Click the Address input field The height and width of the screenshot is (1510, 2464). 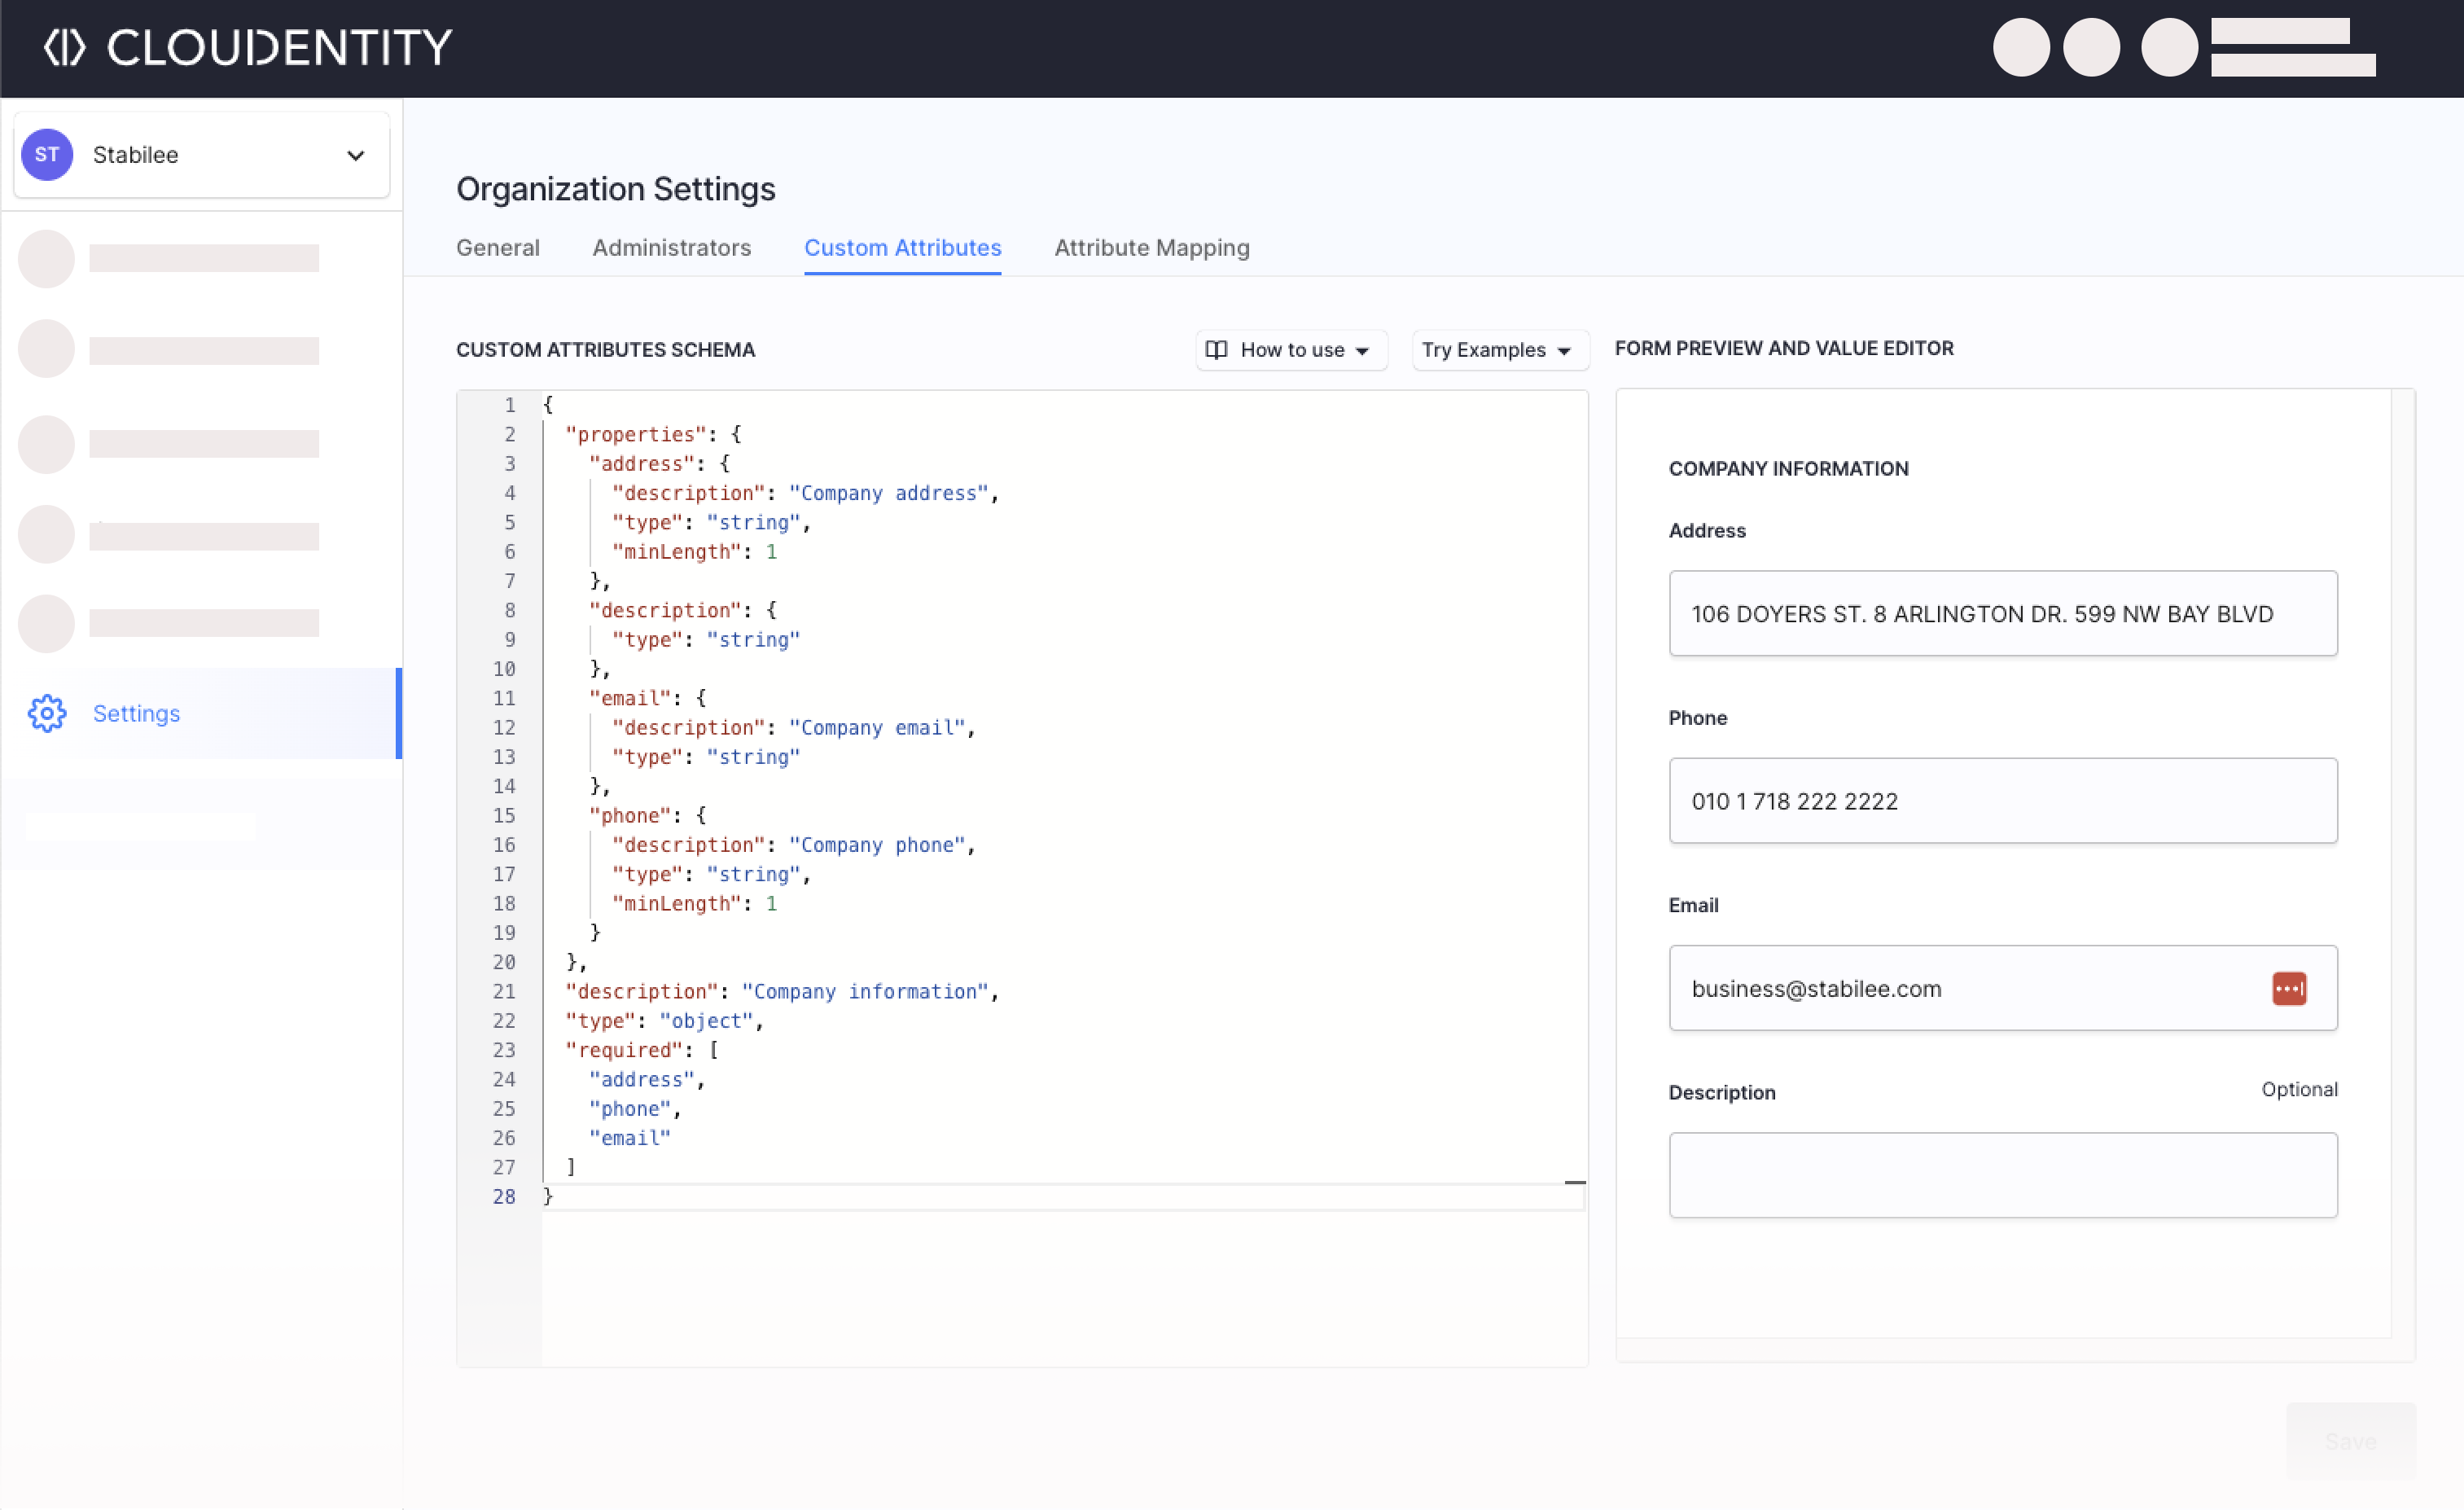click(x=2001, y=612)
